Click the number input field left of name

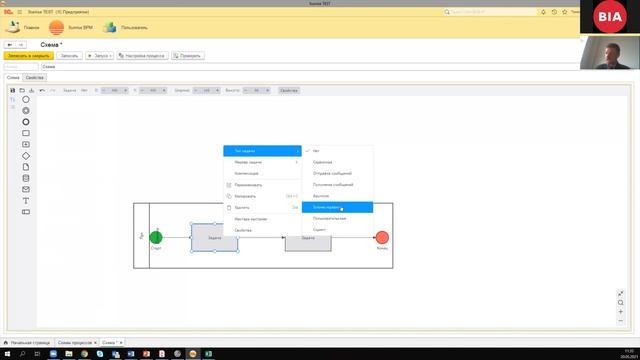tap(21, 67)
